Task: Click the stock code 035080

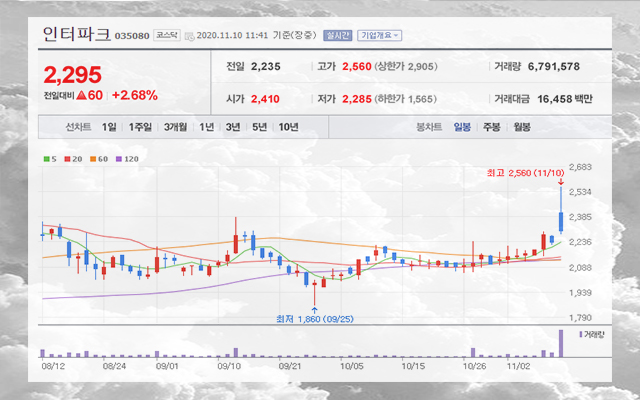Action: [x=132, y=36]
